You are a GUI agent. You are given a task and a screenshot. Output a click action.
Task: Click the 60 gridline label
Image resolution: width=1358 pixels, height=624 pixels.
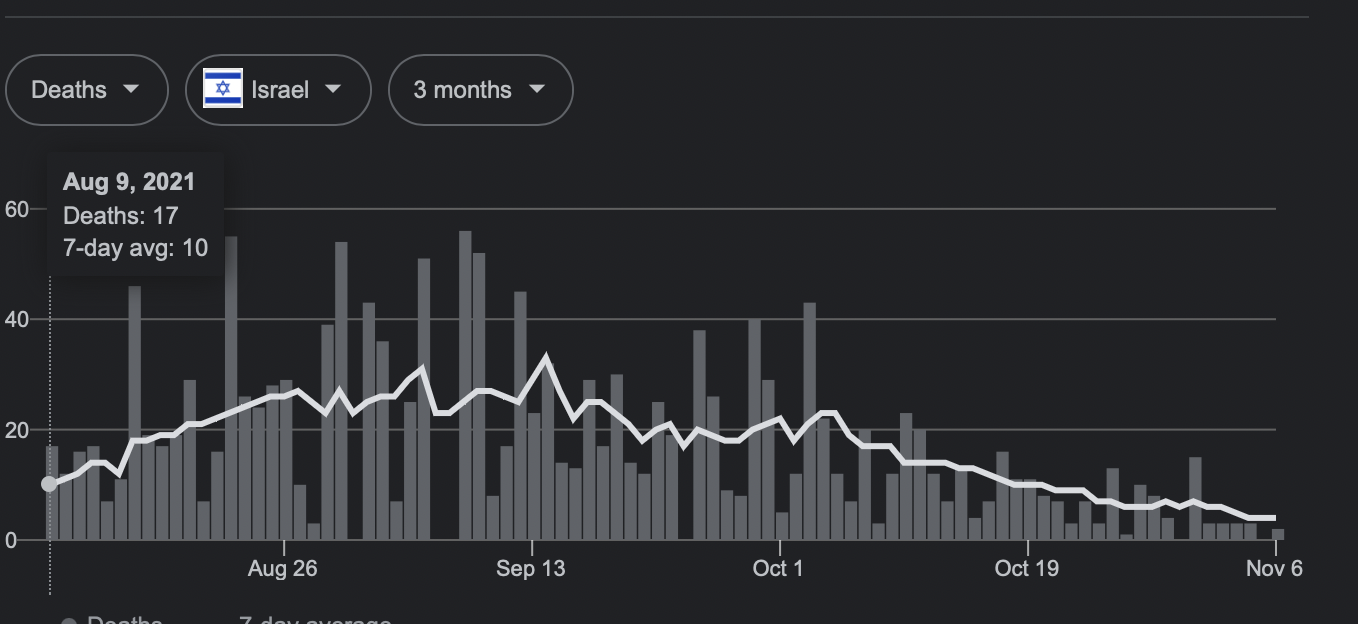[x=17, y=209]
